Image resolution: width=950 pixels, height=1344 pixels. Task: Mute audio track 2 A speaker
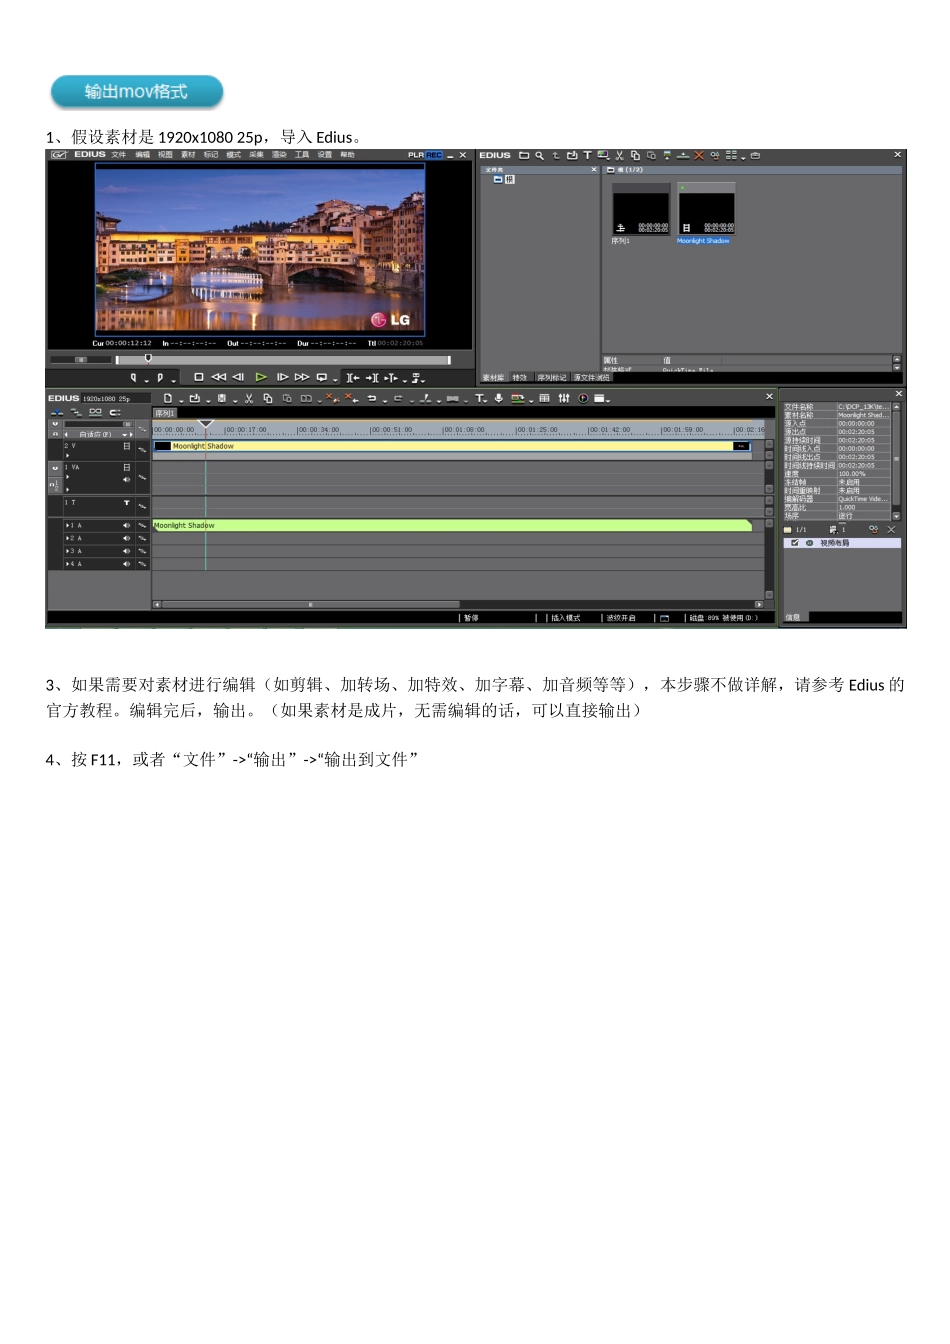tap(127, 538)
